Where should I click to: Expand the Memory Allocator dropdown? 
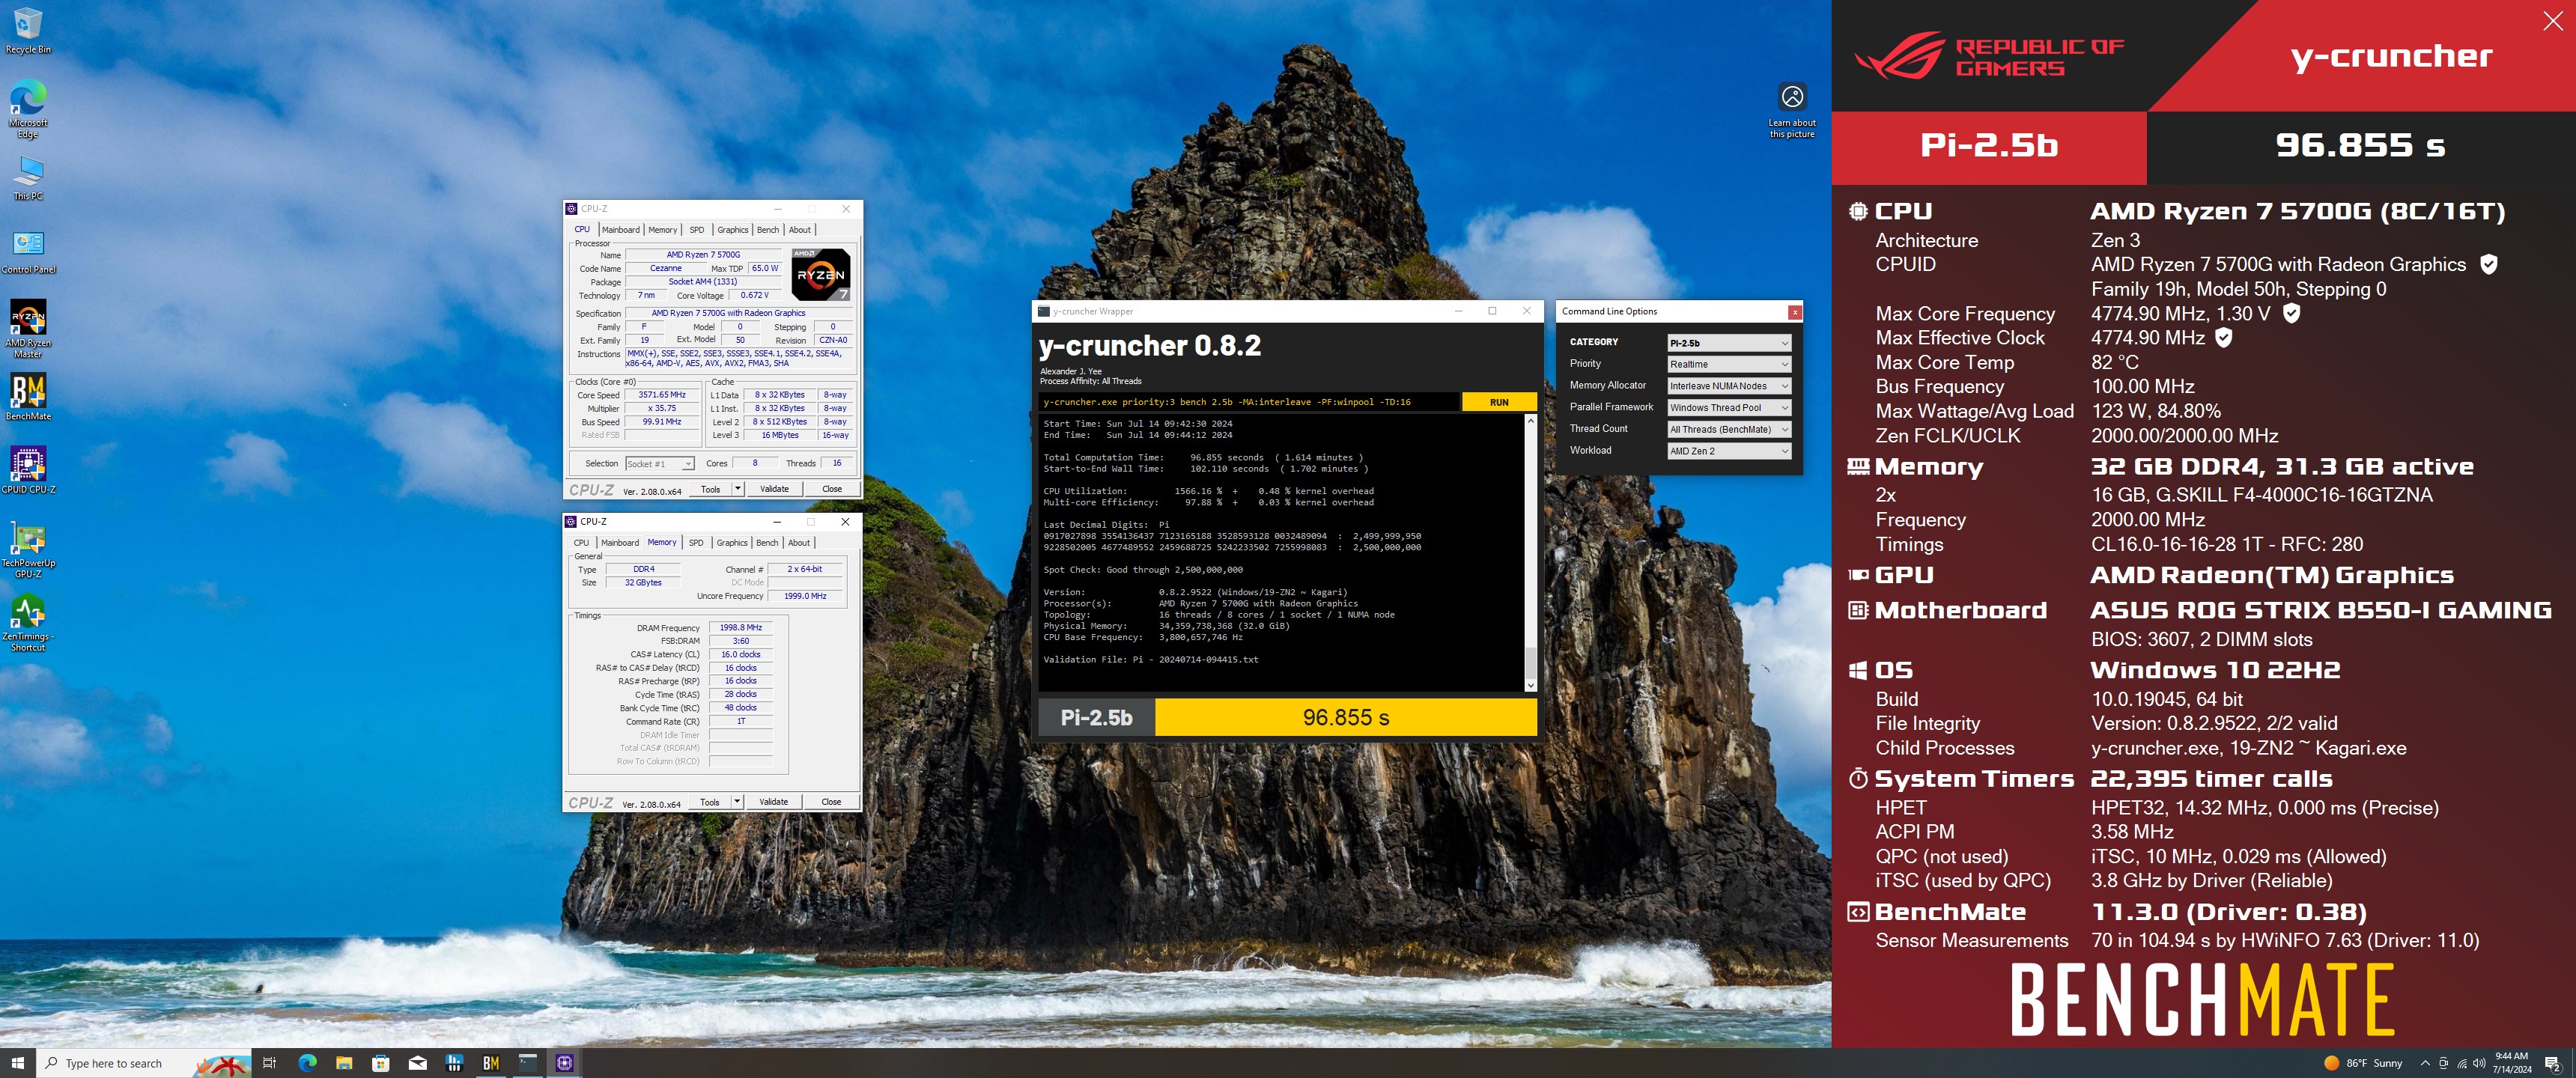(1728, 386)
